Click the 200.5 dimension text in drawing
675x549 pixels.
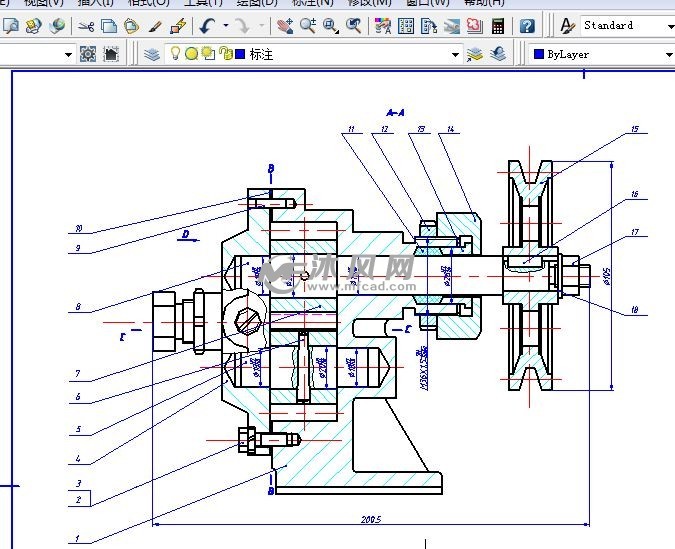pos(371,519)
